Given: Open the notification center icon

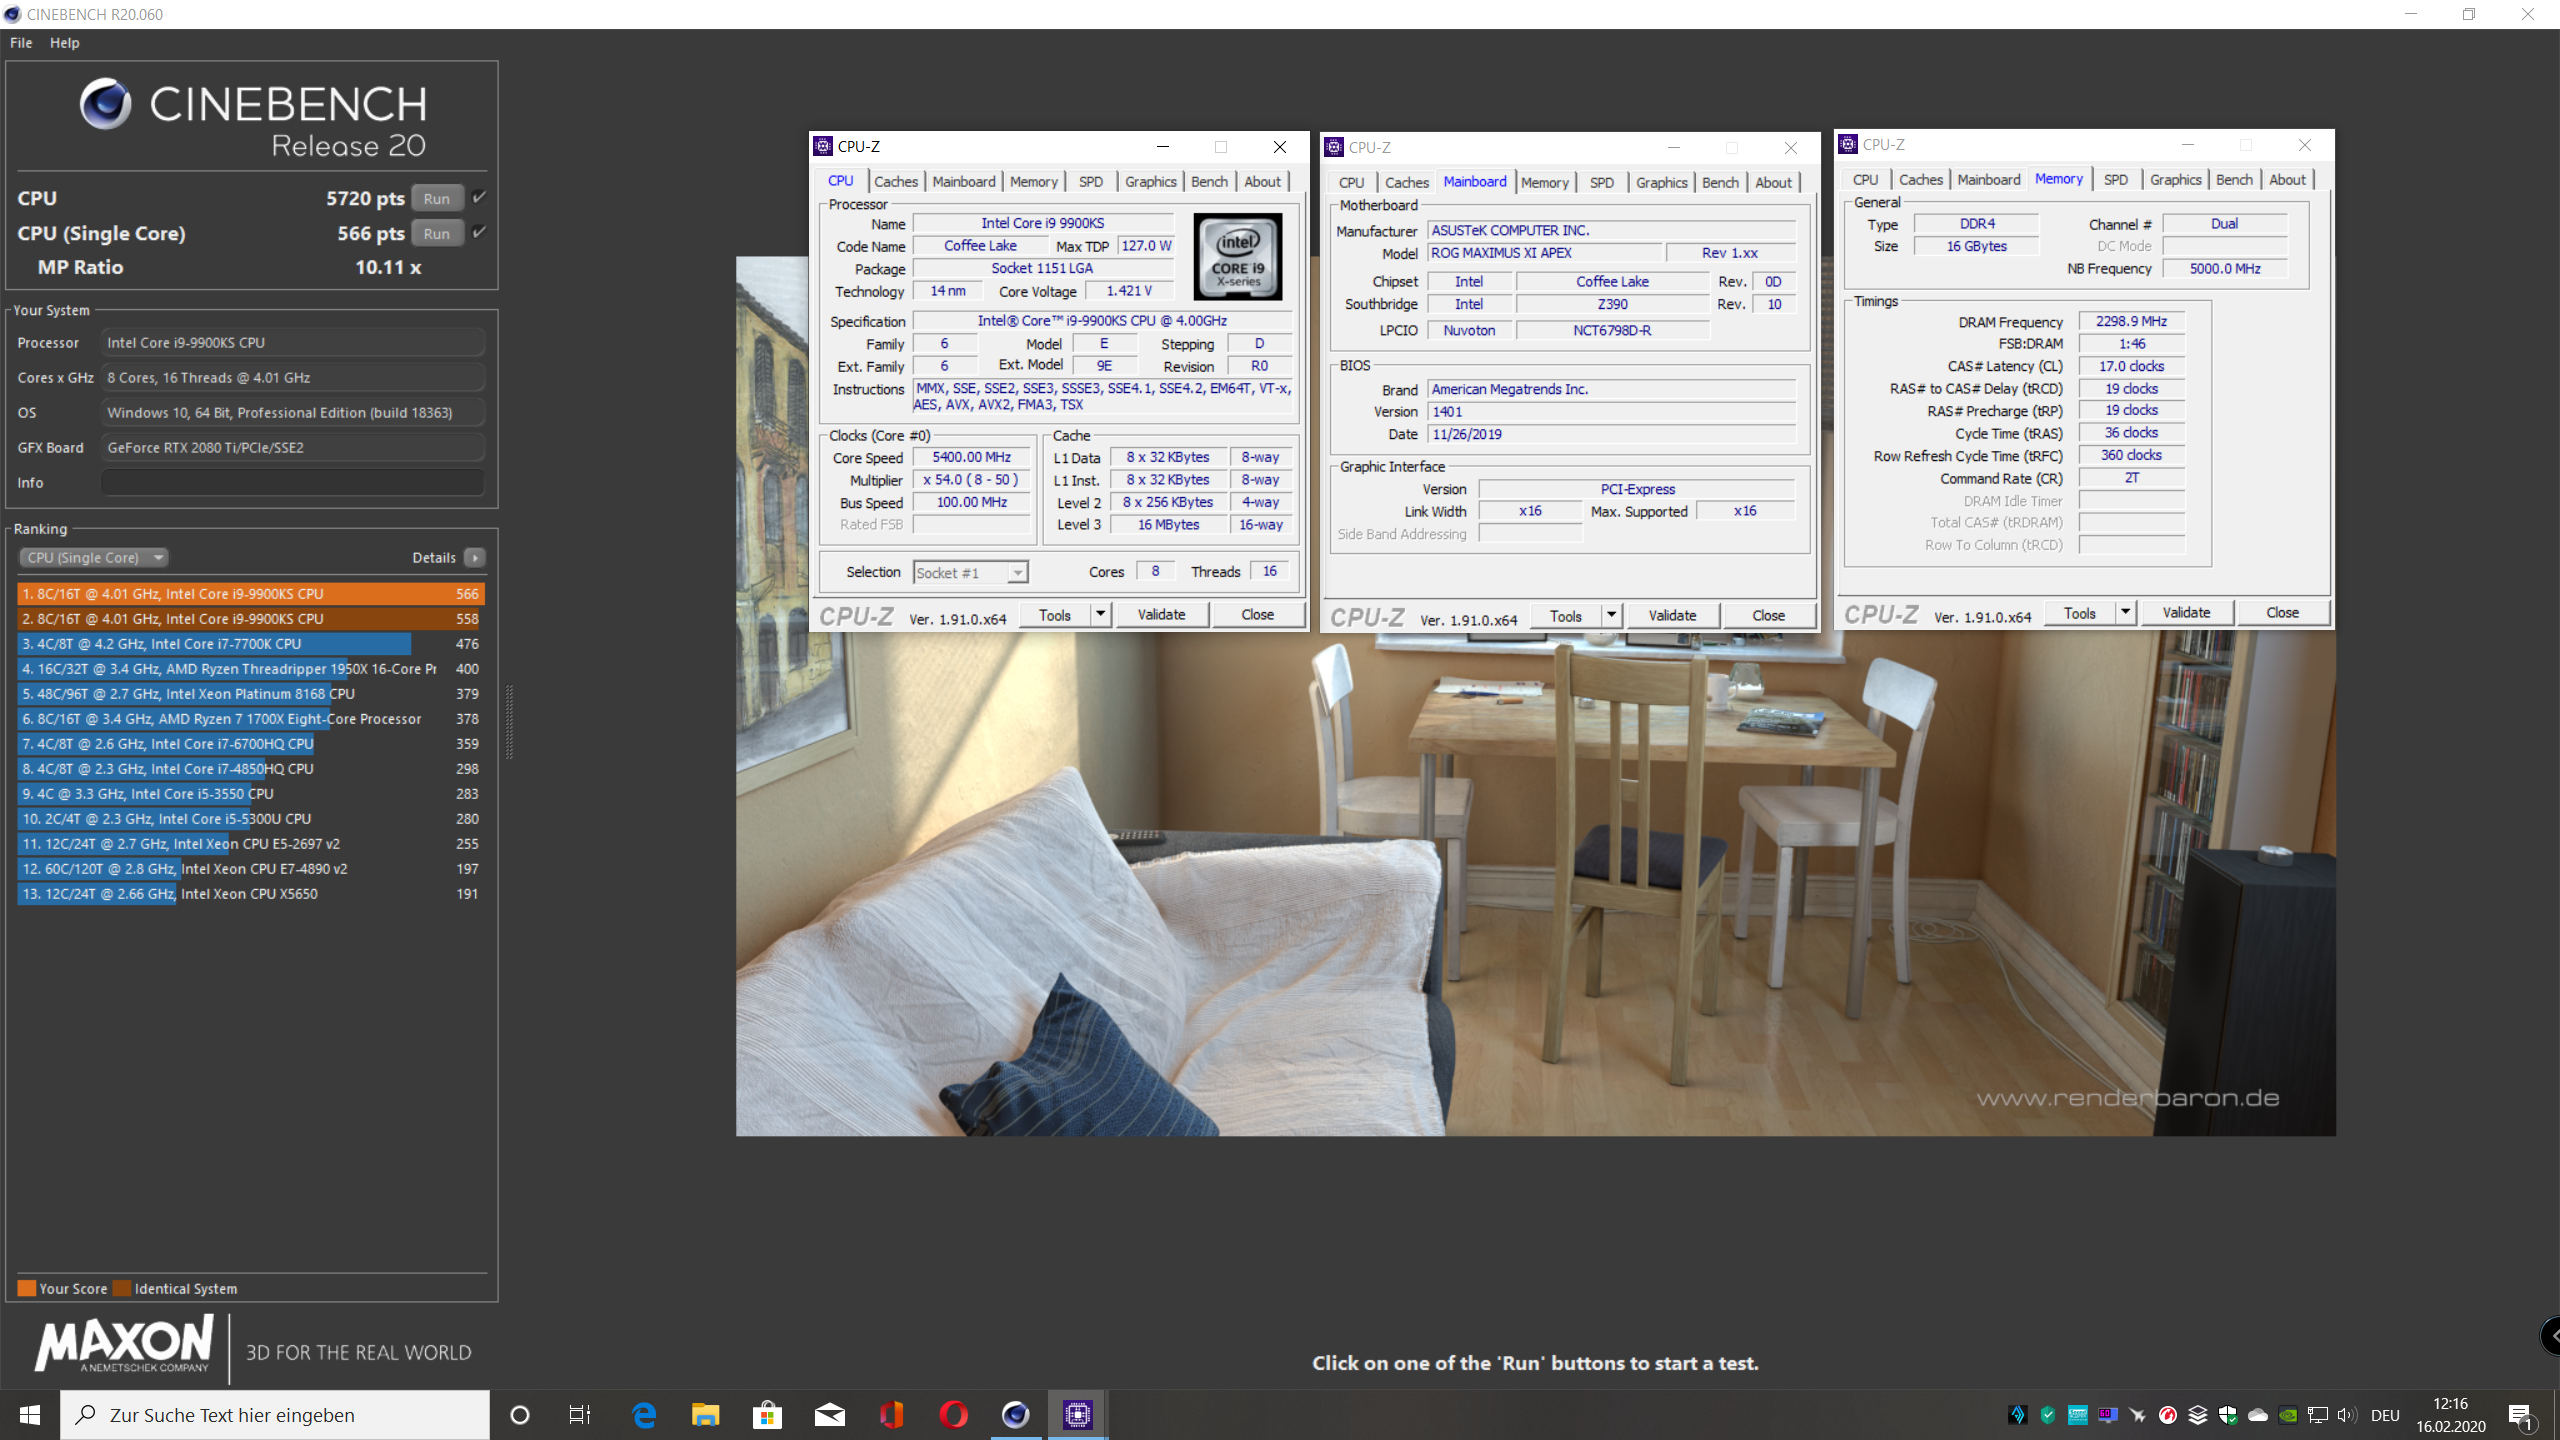Looking at the screenshot, I should 2519,1414.
